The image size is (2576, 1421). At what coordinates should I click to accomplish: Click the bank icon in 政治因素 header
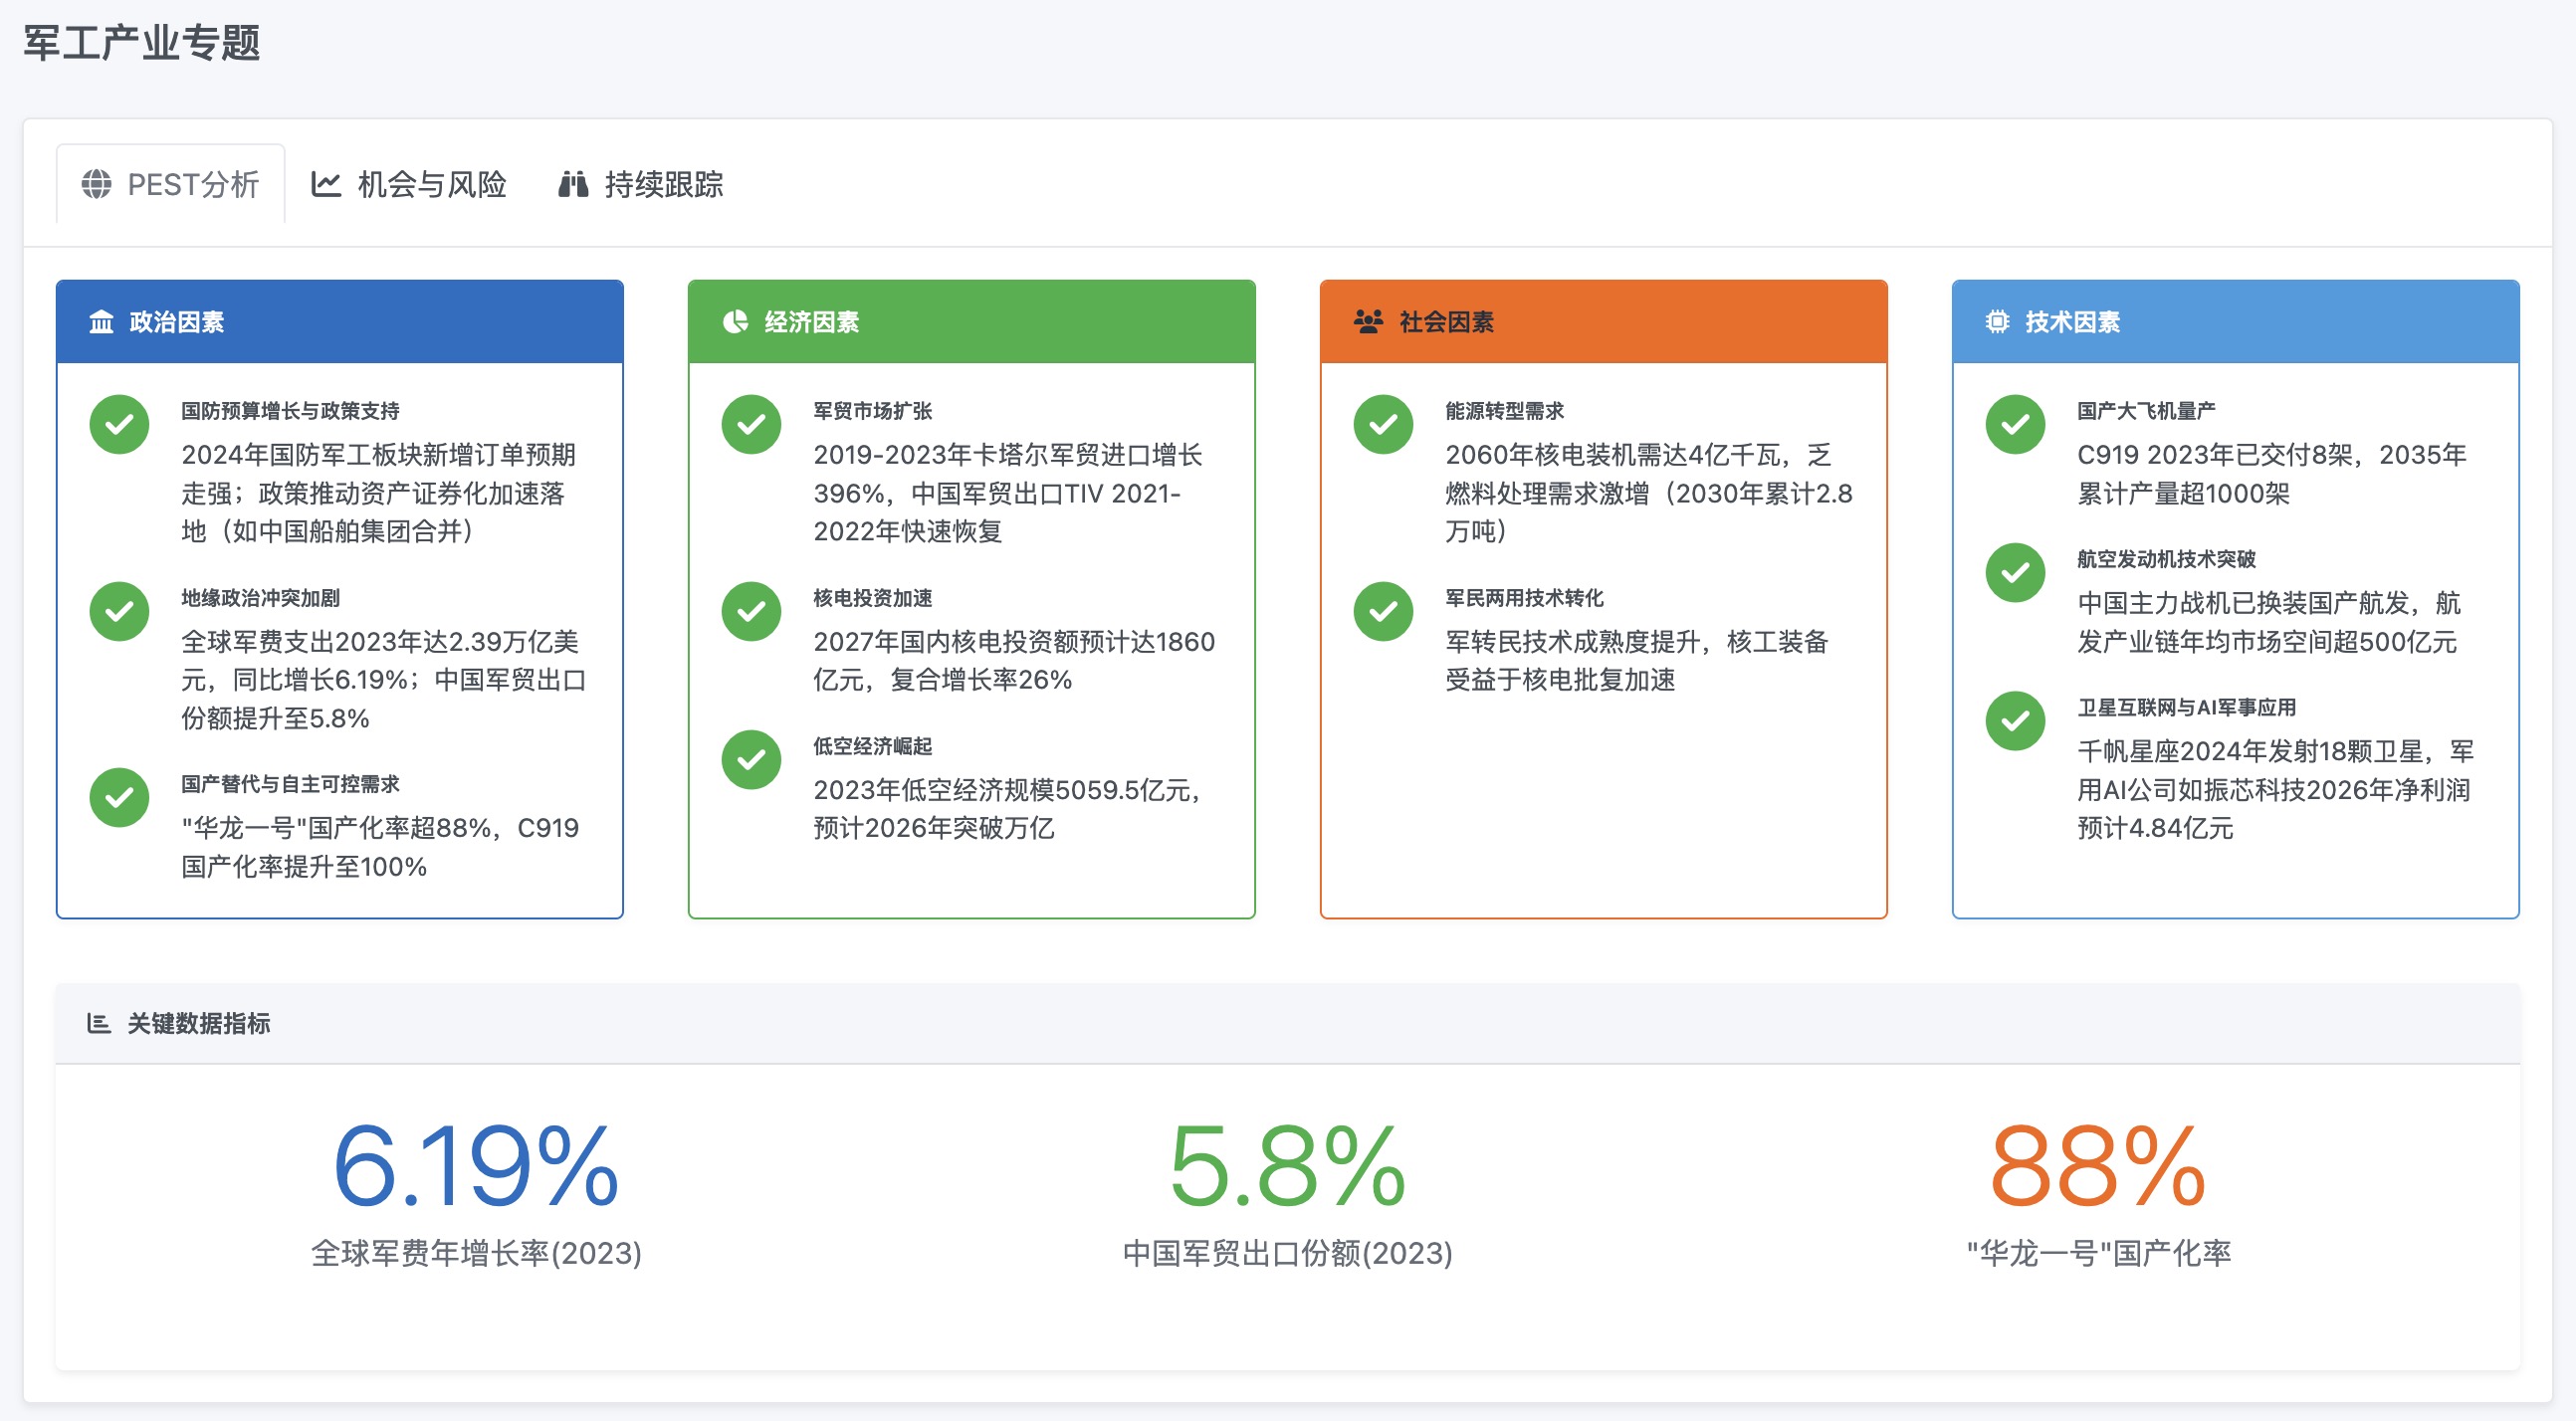[x=100, y=322]
